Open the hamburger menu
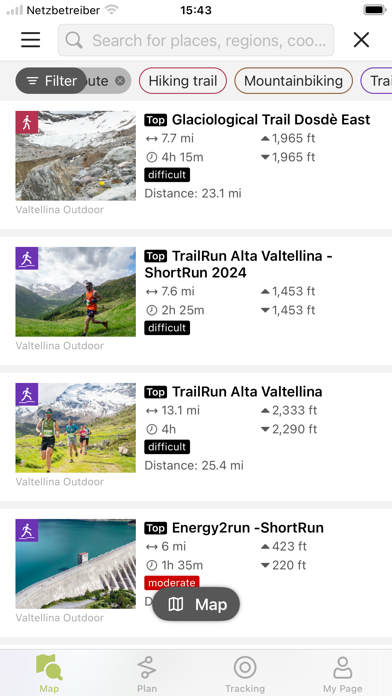The image size is (392, 696). pyautogui.click(x=31, y=40)
